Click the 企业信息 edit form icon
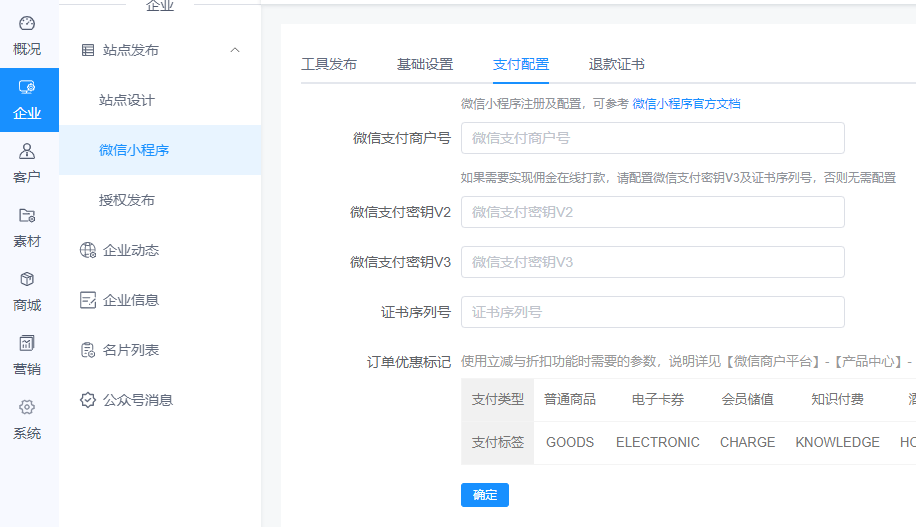Viewport: 916px width, 527px height. [x=88, y=300]
